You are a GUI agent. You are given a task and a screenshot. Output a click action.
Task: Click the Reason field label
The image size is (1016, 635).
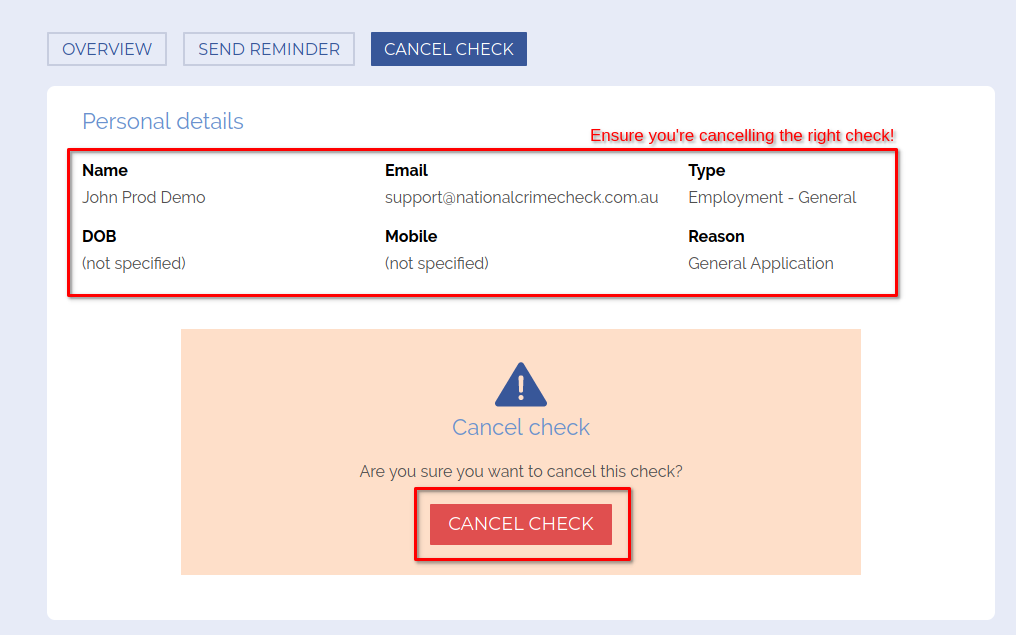click(x=716, y=236)
